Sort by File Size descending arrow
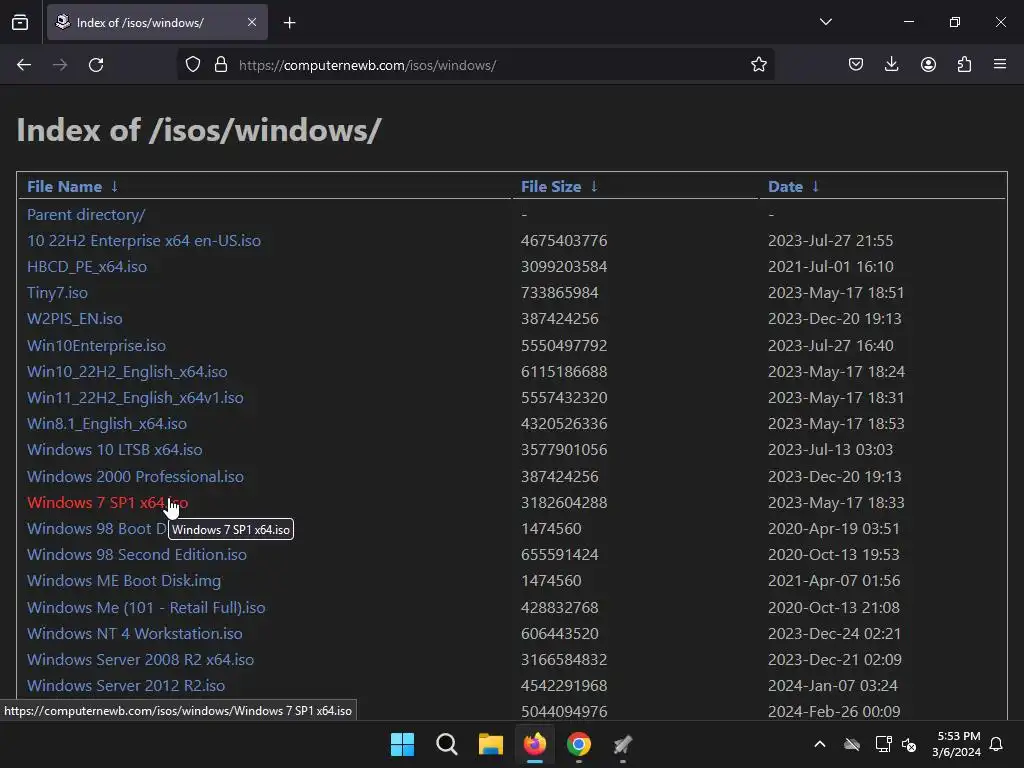This screenshot has width=1024, height=768. coord(594,187)
